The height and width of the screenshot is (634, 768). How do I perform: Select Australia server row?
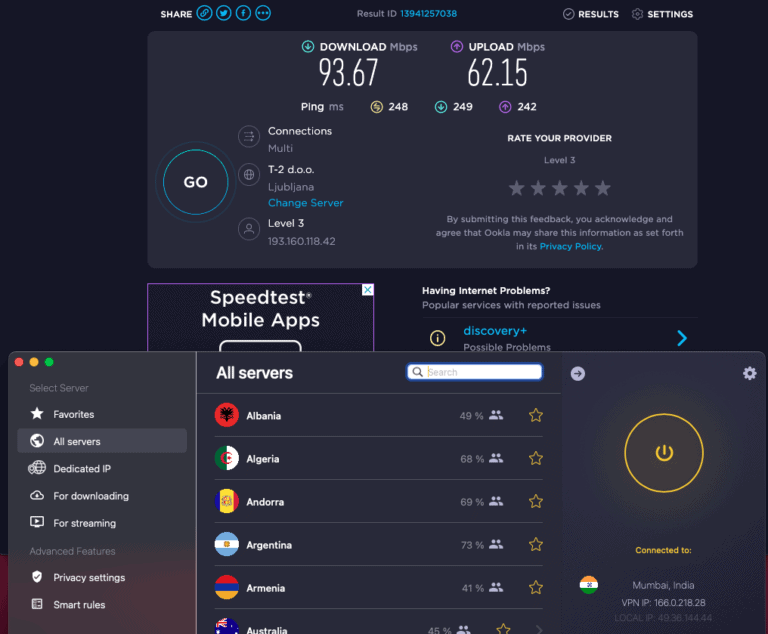coord(379,622)
